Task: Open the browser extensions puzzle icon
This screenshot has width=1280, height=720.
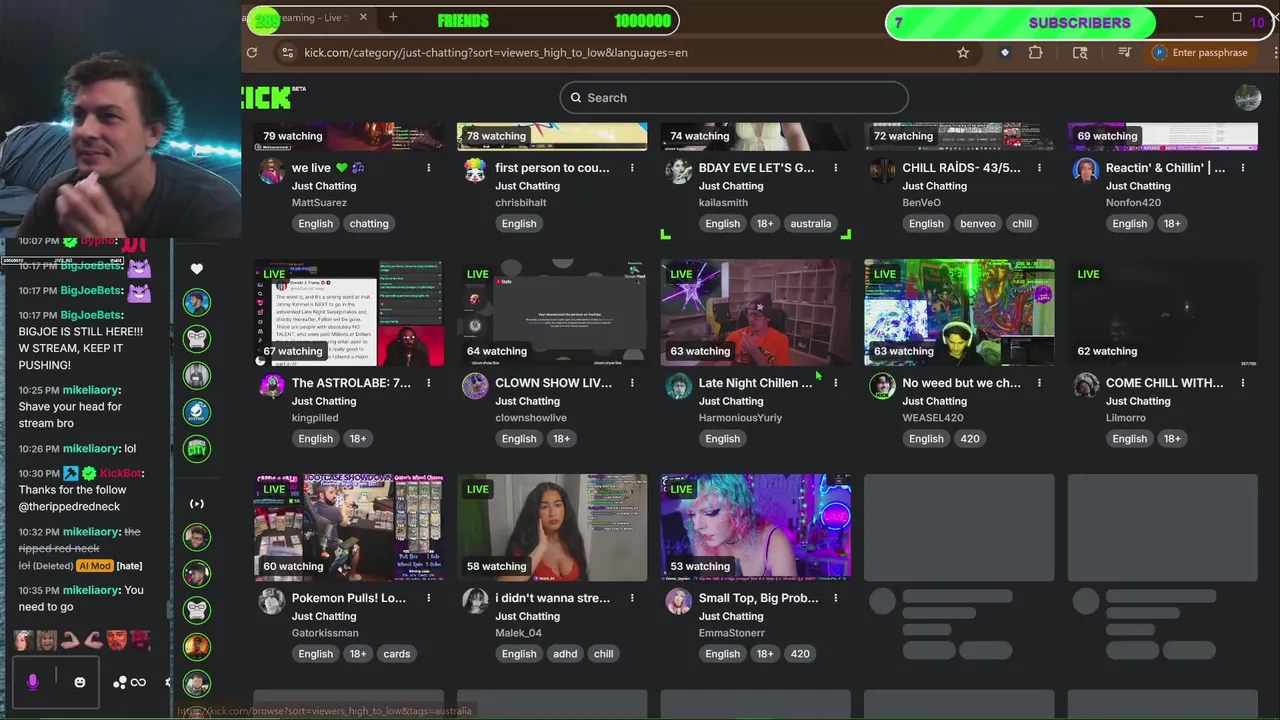Action: point(1036,53)
